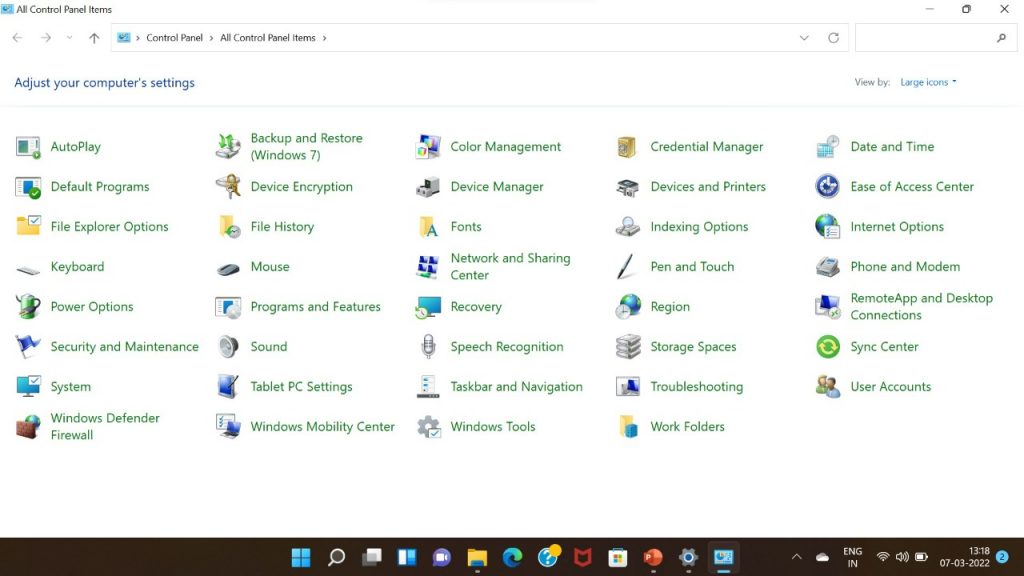Image resolution: width=1024 pixels, height=576 pixels.
Task: Open the Troubleshooting icon
Action: pyautogui.click(x=628, y=387)
